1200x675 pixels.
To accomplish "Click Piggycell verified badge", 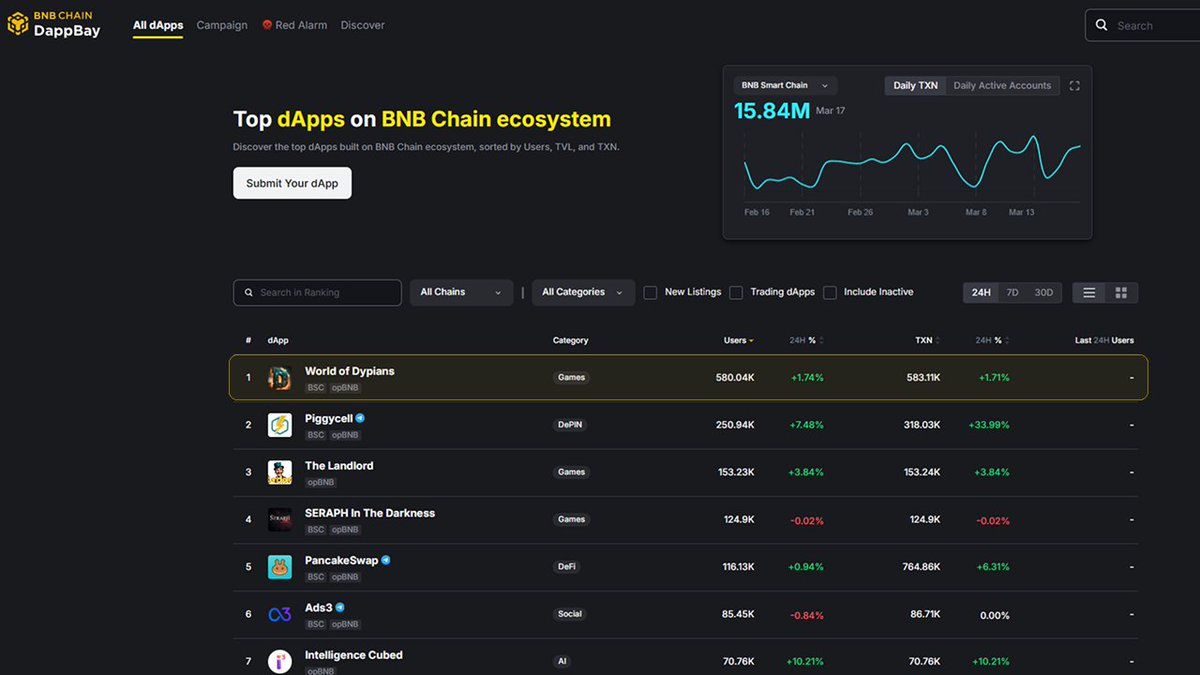I will point(360,418).
